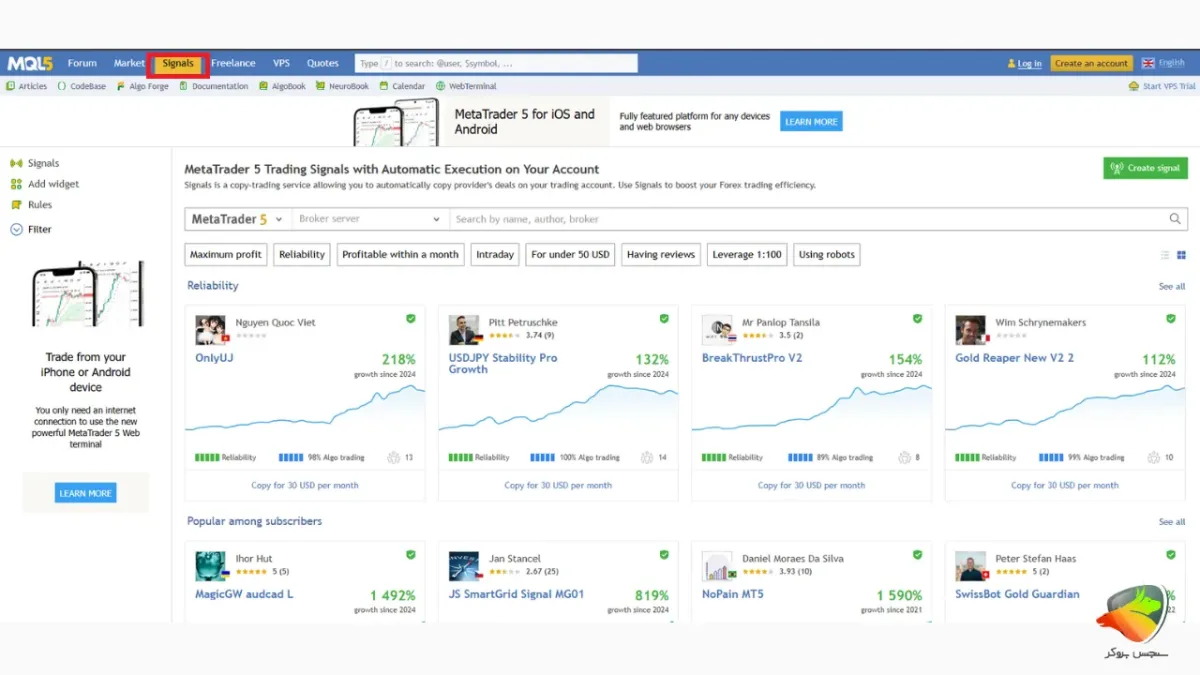1200x675 pixels.
Task: Open MagicGW audcad L signal
Action: (244, 594)
